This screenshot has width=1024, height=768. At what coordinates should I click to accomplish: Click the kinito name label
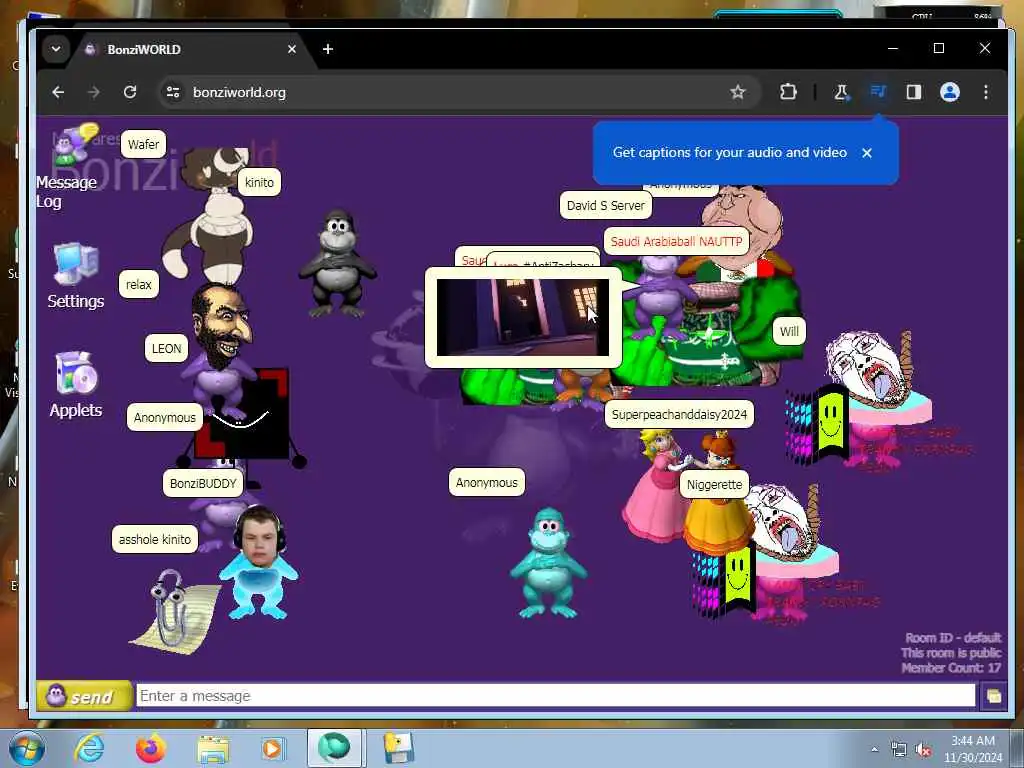click(259, 182)
